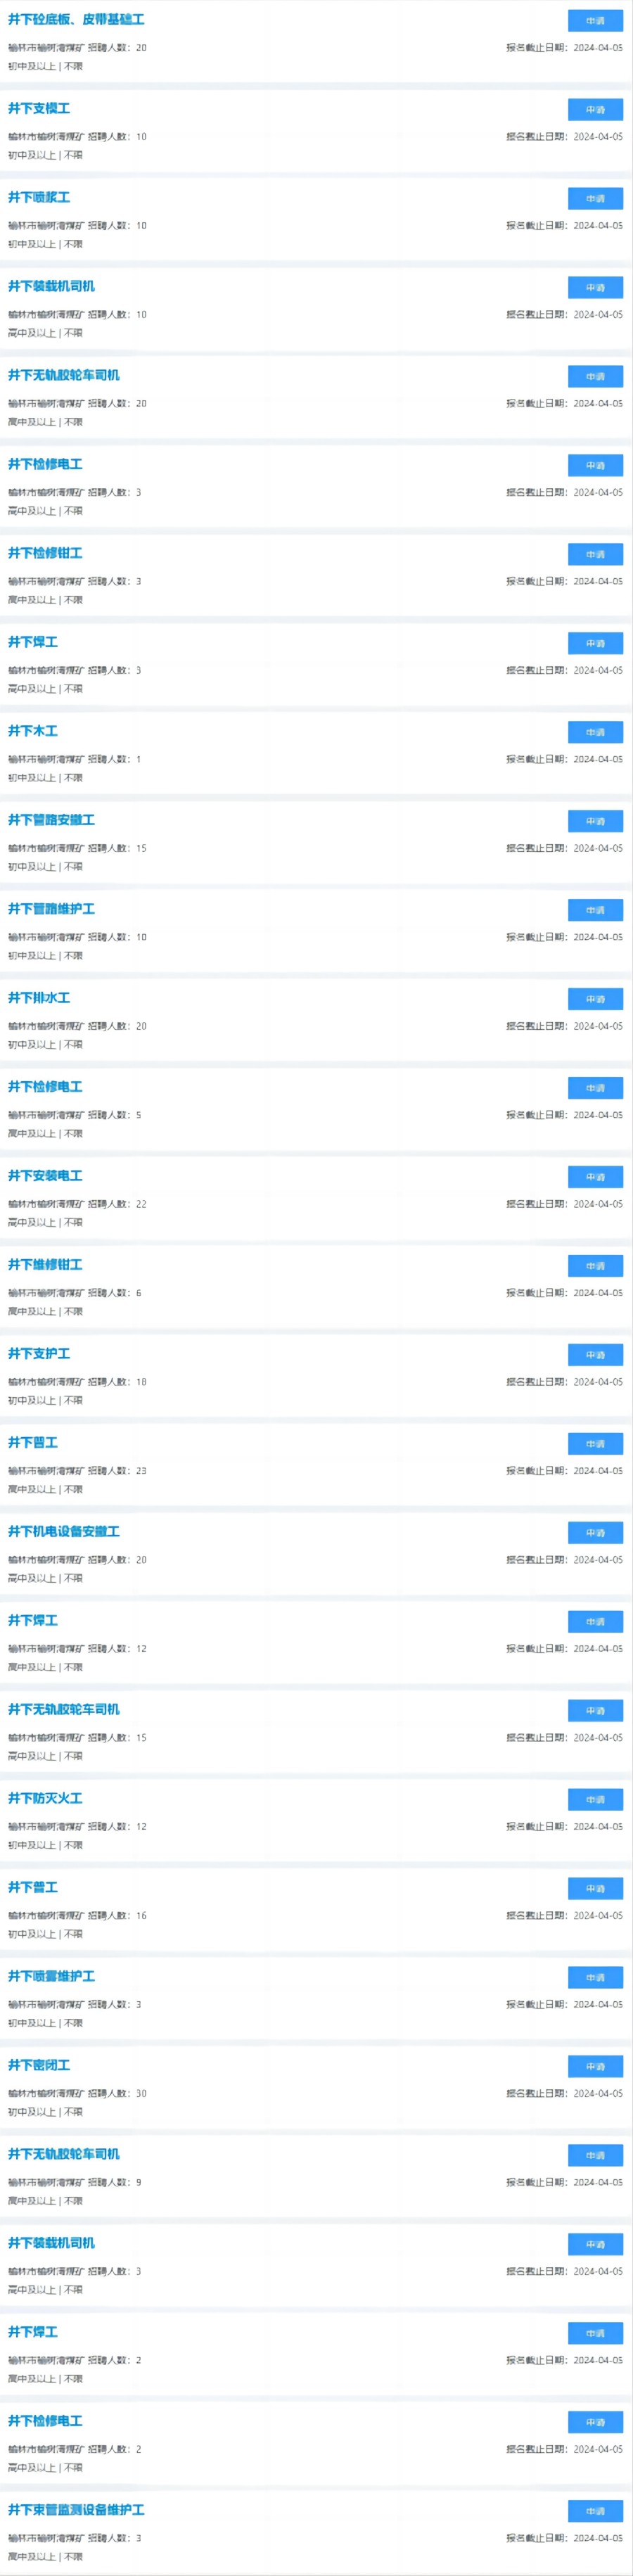The width and height of the screenshot is (633, 2576).
Task: Apply for 井下束管监测设备维护工 using 申请
Action: tap(595, 2511)
